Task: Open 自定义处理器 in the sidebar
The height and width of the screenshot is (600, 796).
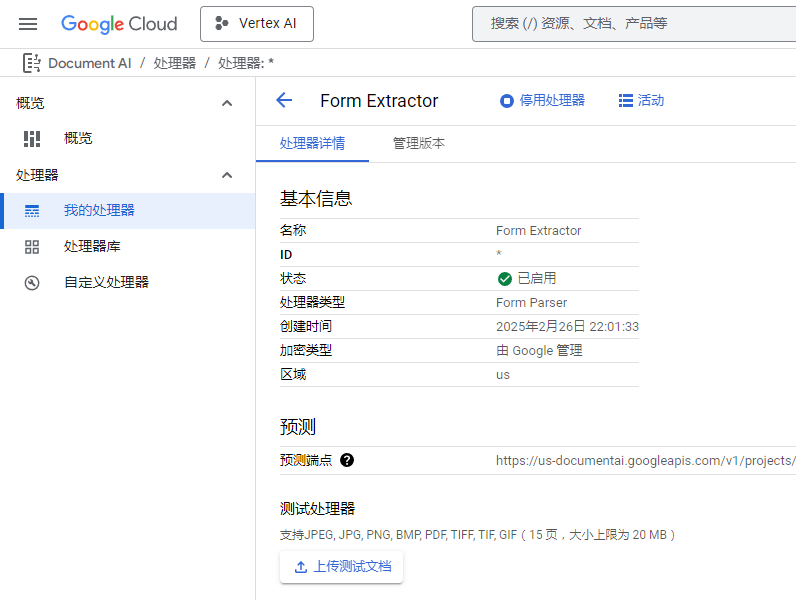Action: pos(106,282)
